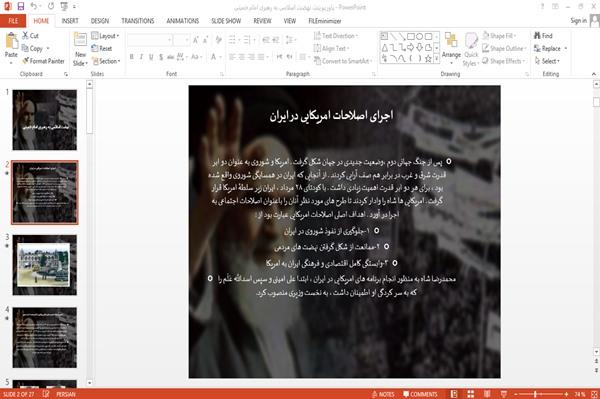600x399 pixels.
Task: Switch to the VIEW tab
Action: (x=290, y=21)
